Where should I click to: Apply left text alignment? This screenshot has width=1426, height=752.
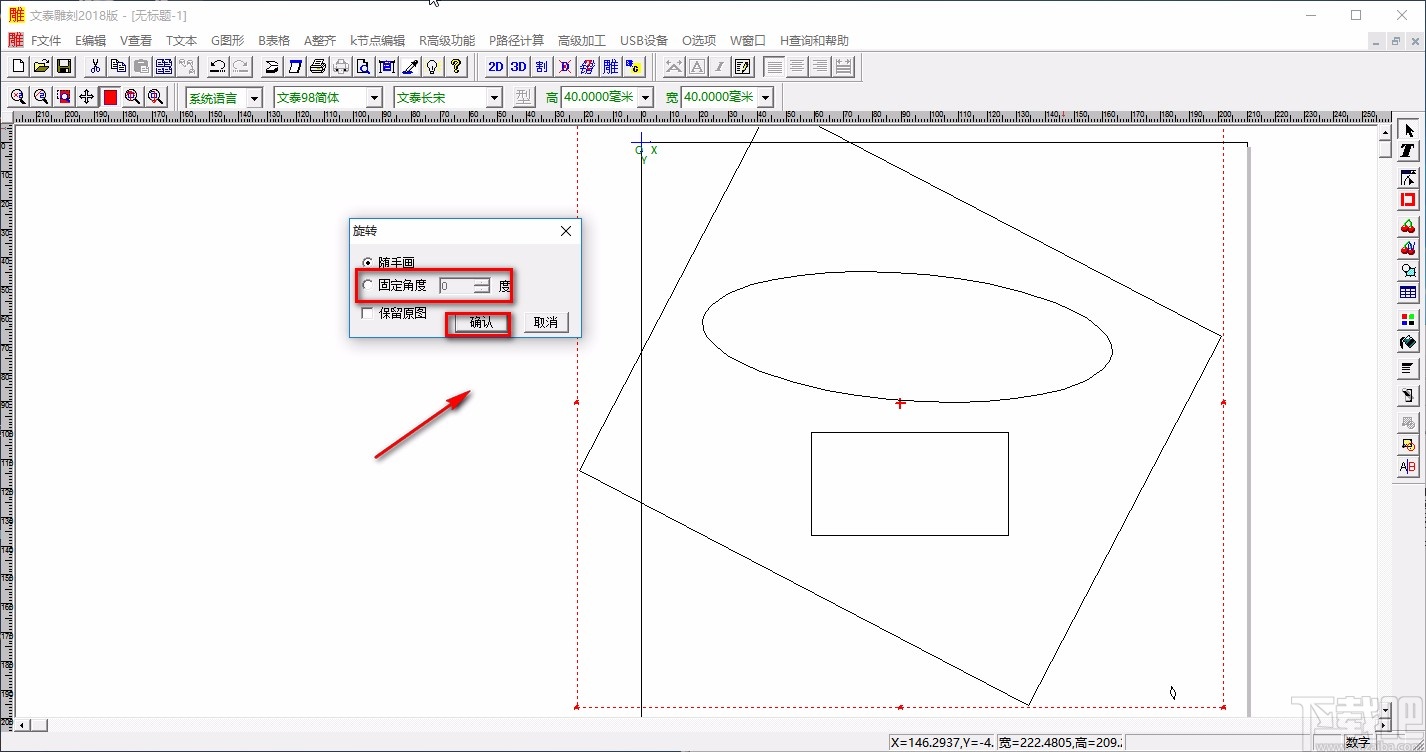point(775,67)
